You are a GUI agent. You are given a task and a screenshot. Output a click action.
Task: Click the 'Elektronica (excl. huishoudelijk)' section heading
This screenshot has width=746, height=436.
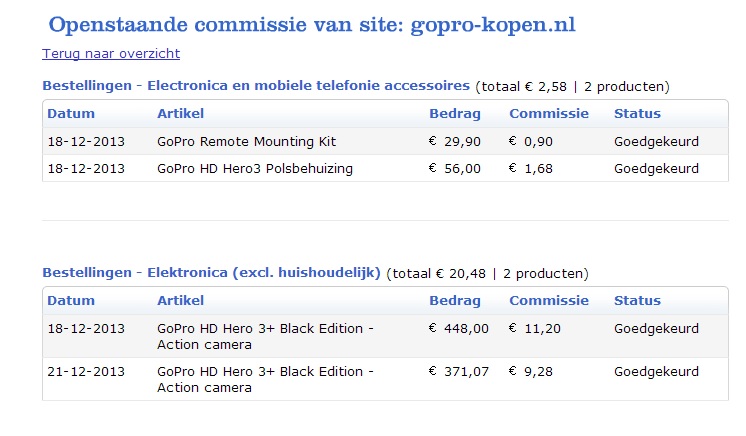pos(264,273)
